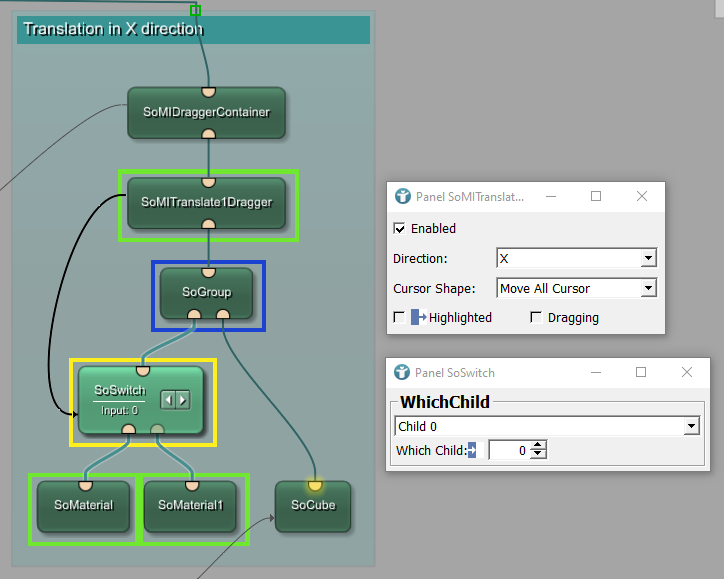Select the SoMIDraggerContainer module node
Image resolution: width=724 pixels, height=579 pixels.
pyautogui.click(x=207, y=113)
